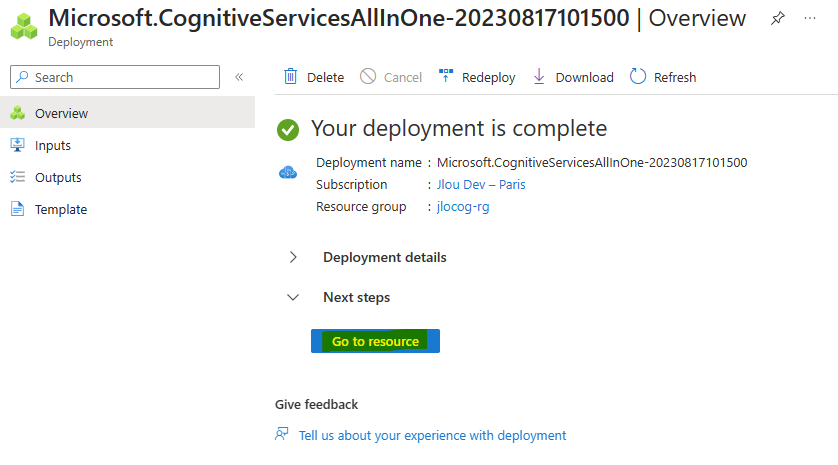838x465 pixels.
Task: Click the page title Microsoft.CognitiveServicesAllInOne
Action: [339, 18]
